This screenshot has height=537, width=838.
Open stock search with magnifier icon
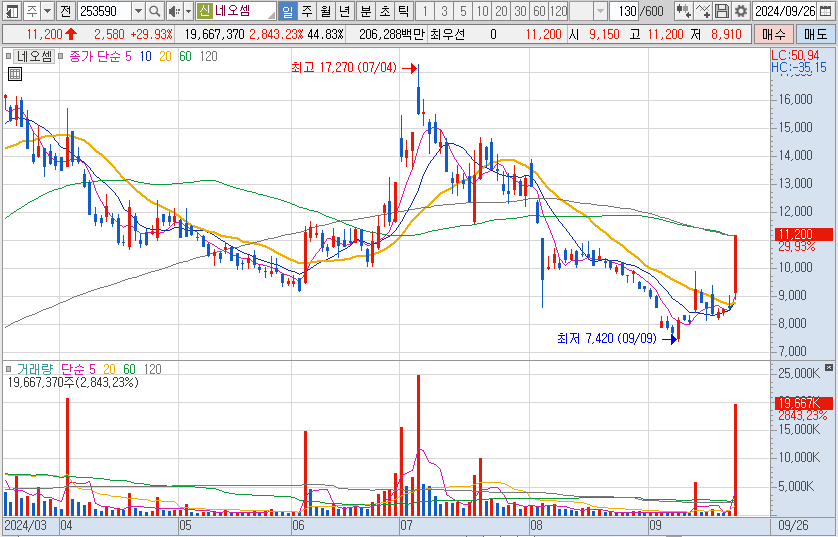pos(154,11)
